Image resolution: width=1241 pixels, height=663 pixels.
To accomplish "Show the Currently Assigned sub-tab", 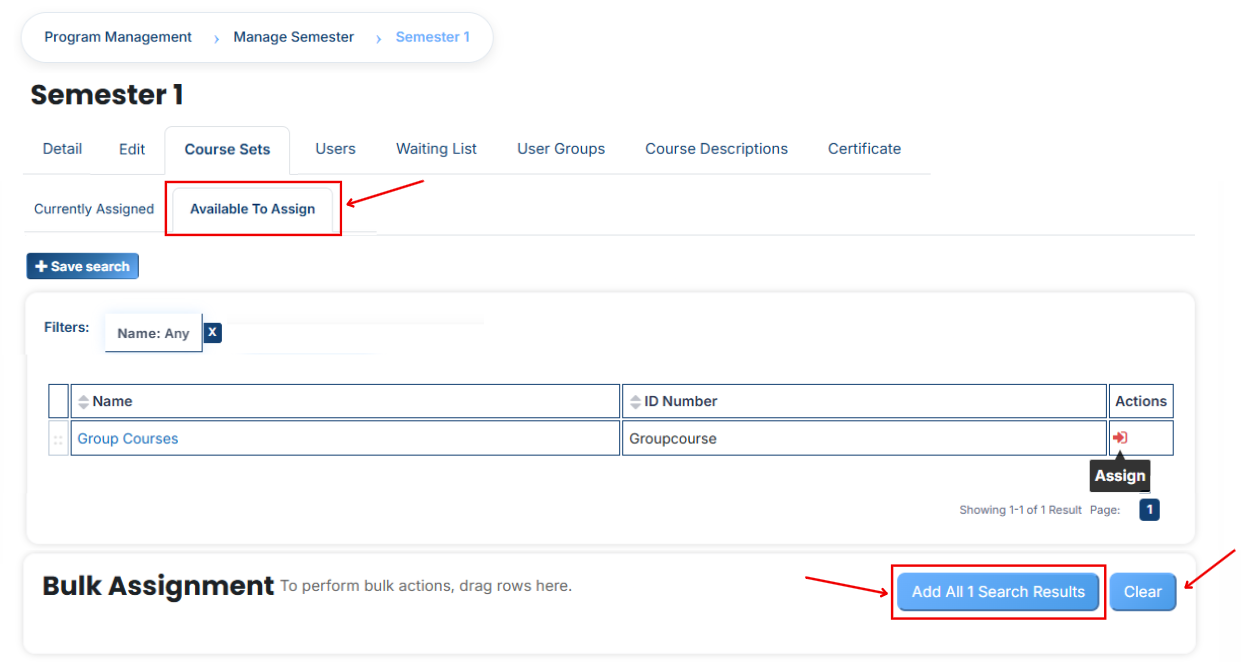I will click(x=94, y=209).
